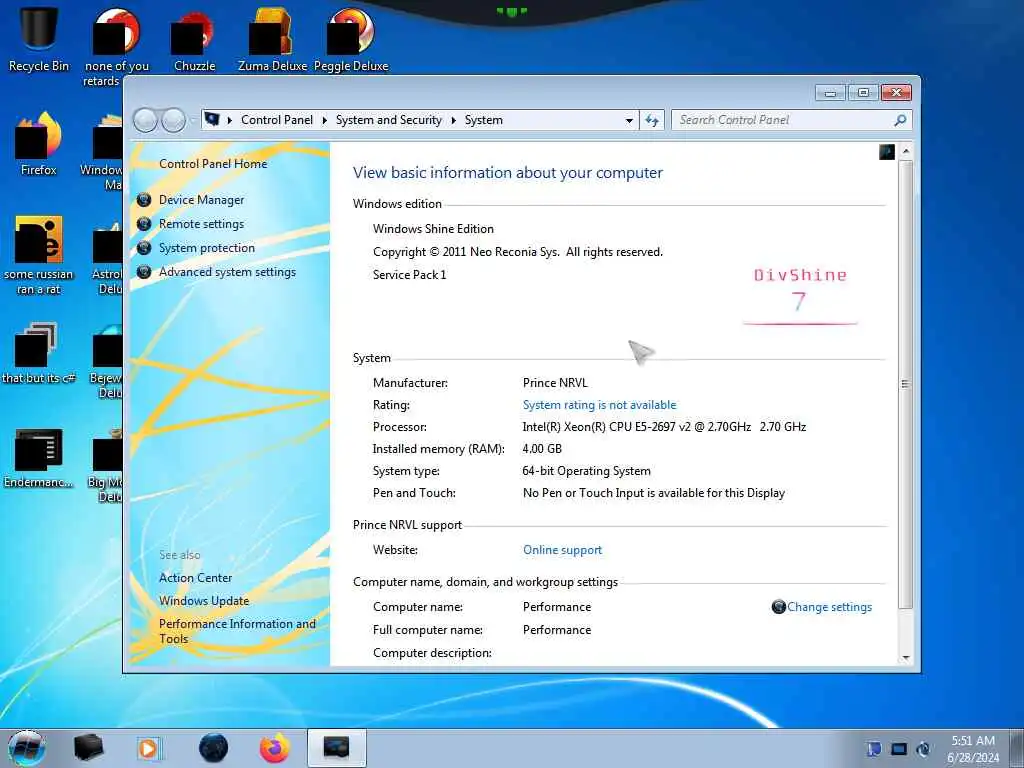Click the search magnifier icon

point(900,120)
